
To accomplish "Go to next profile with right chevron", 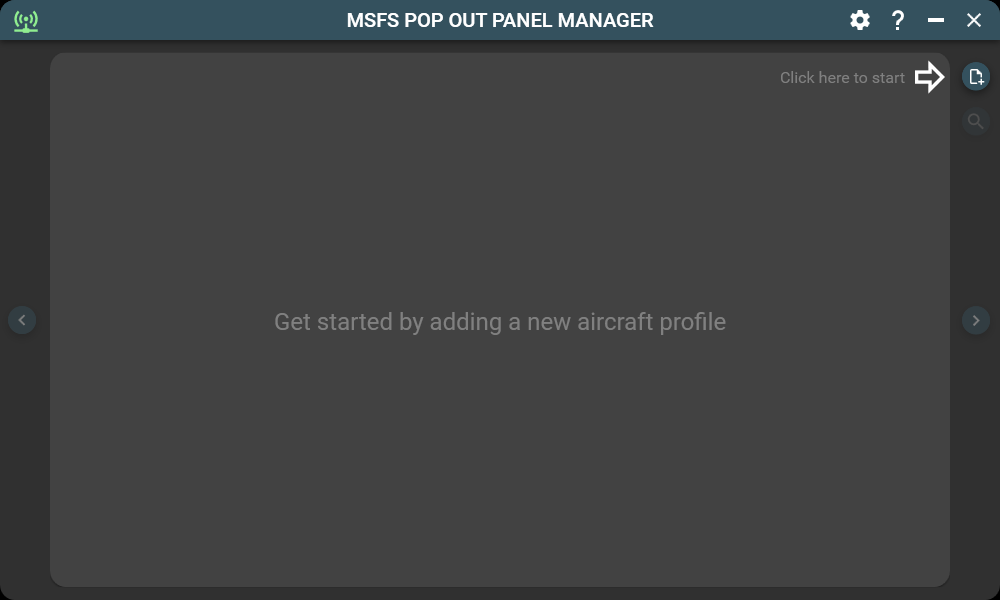I will coord(976,320).
